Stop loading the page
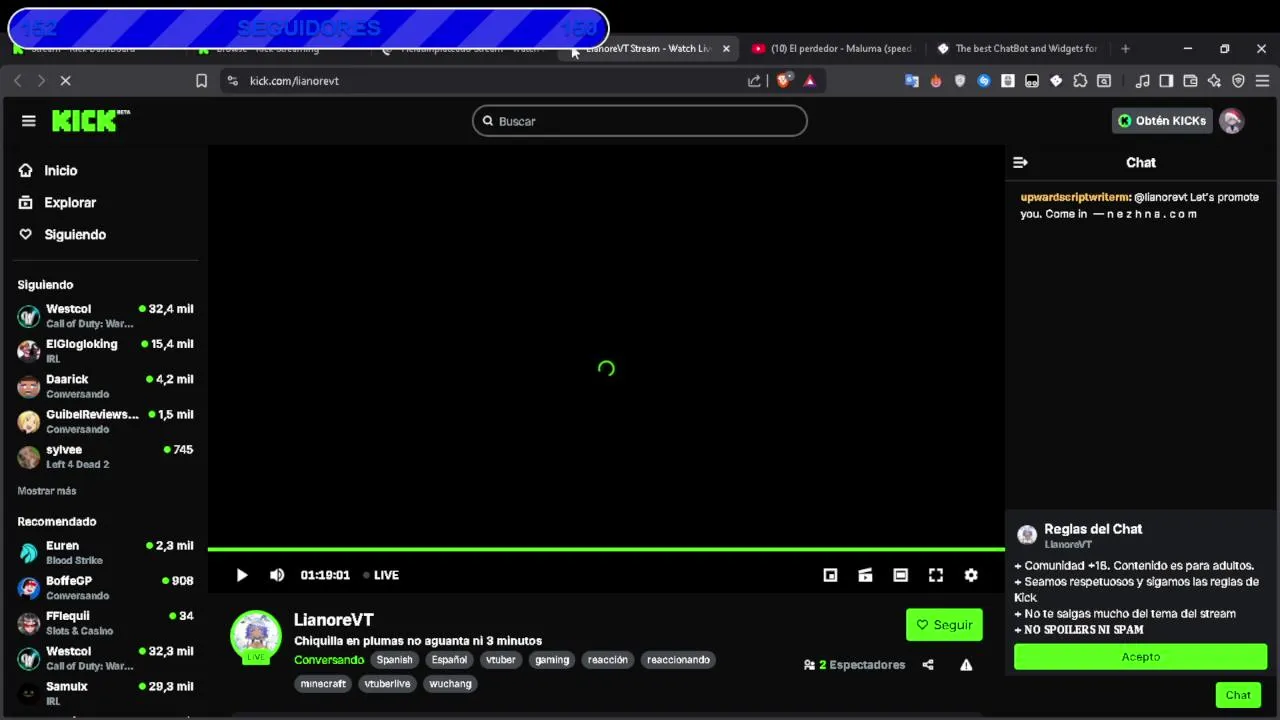Screen dimensions: 1280x720 coord(65,81)
